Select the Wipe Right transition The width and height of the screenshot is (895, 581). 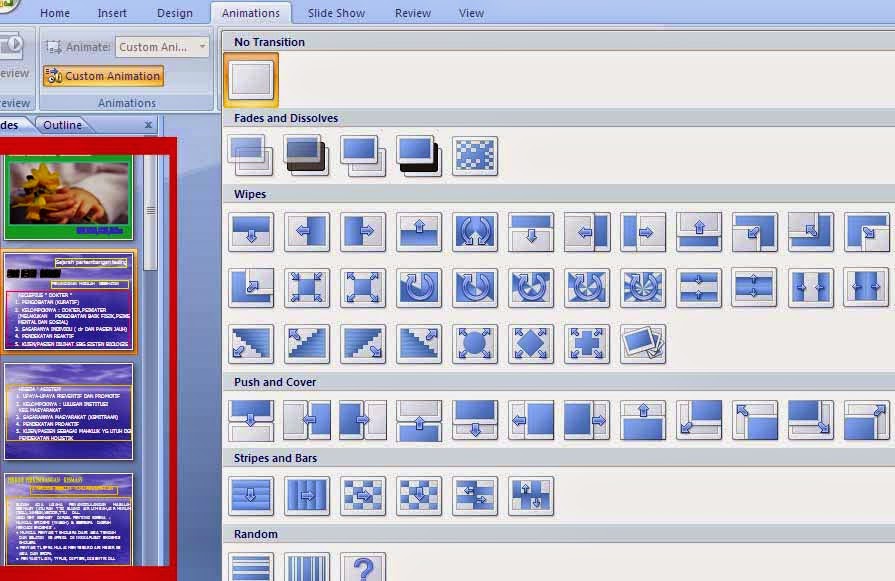[363, 231]
